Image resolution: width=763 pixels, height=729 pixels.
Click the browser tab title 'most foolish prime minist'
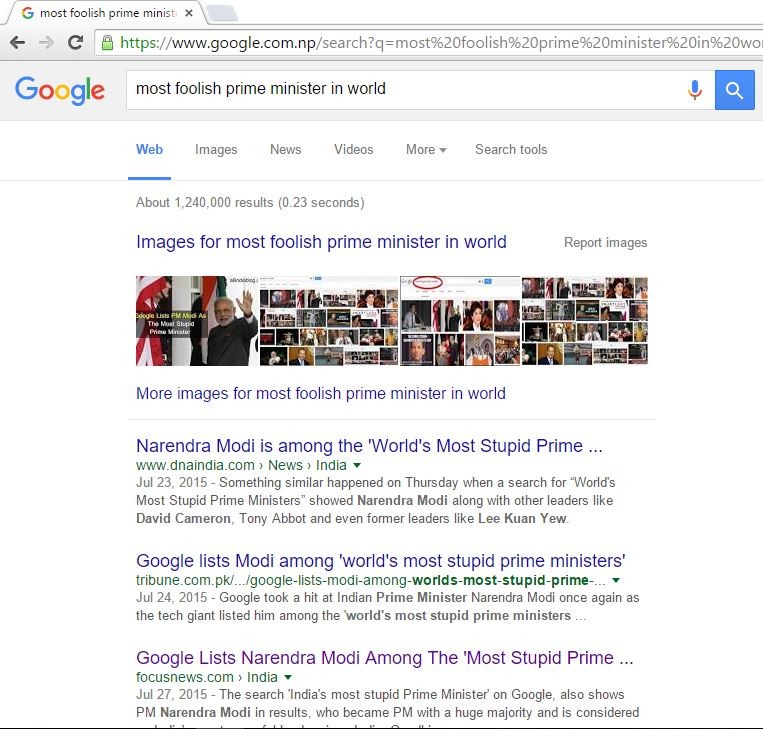[x=108, y=13]
